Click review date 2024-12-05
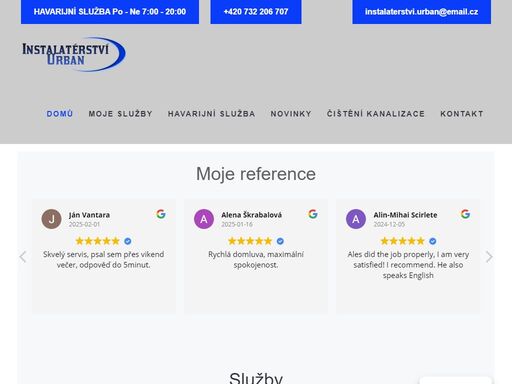This screenshot has height=384, width=512. [x=389, y=224]
